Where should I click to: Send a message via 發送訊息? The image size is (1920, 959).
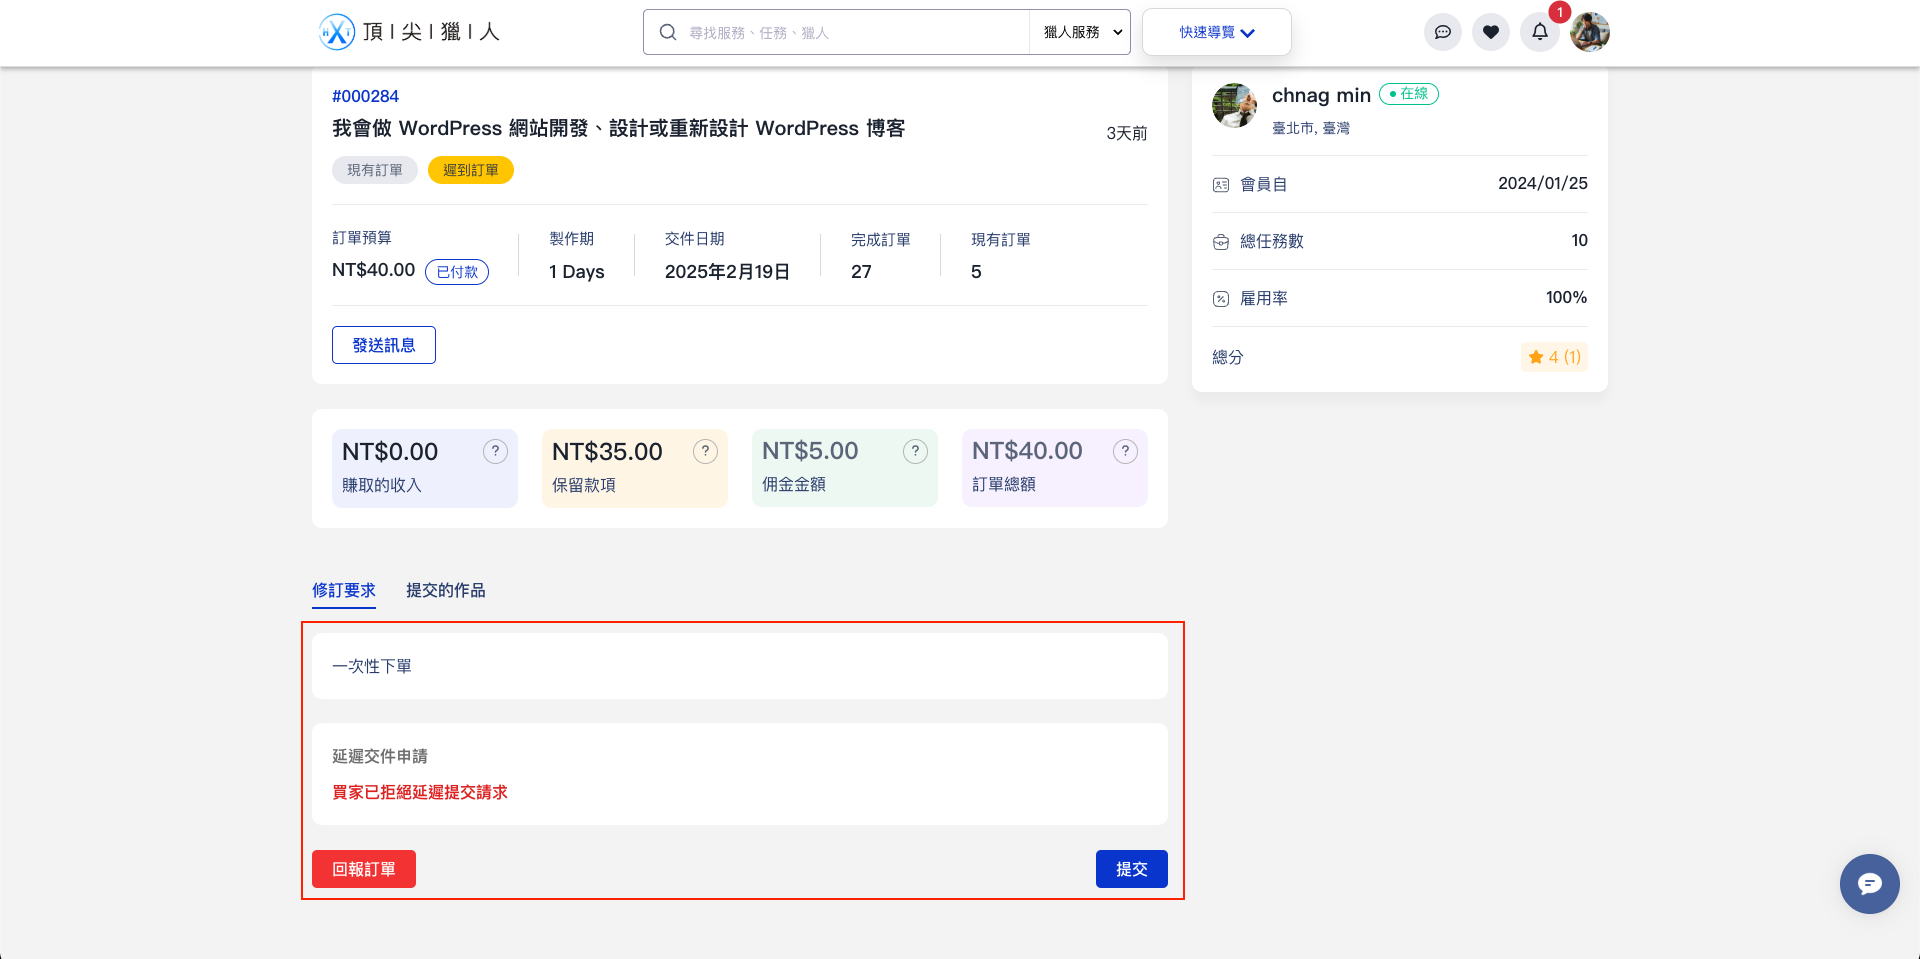tap(383, 344)
